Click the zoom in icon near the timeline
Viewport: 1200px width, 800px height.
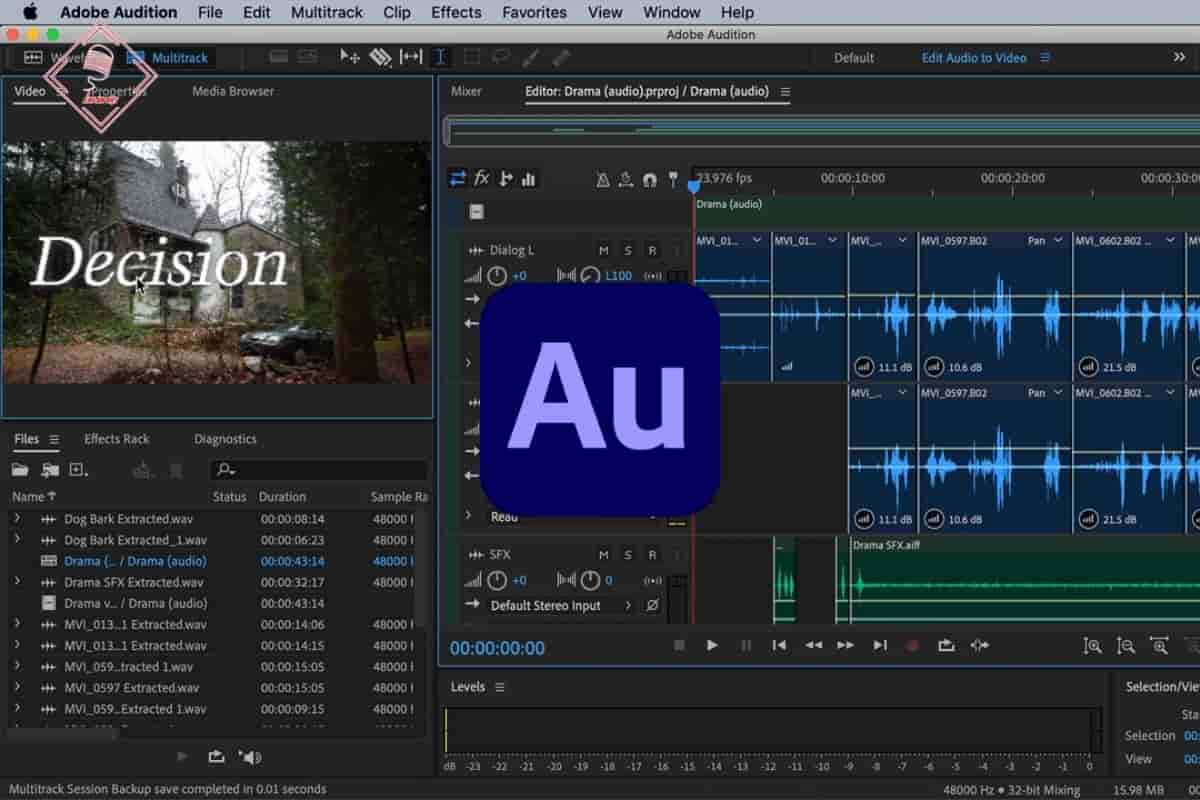pos(1092,645)
